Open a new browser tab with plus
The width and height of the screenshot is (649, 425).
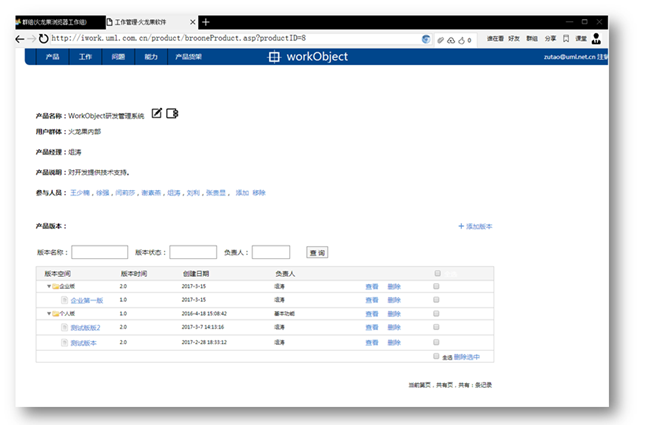(206, 21)
